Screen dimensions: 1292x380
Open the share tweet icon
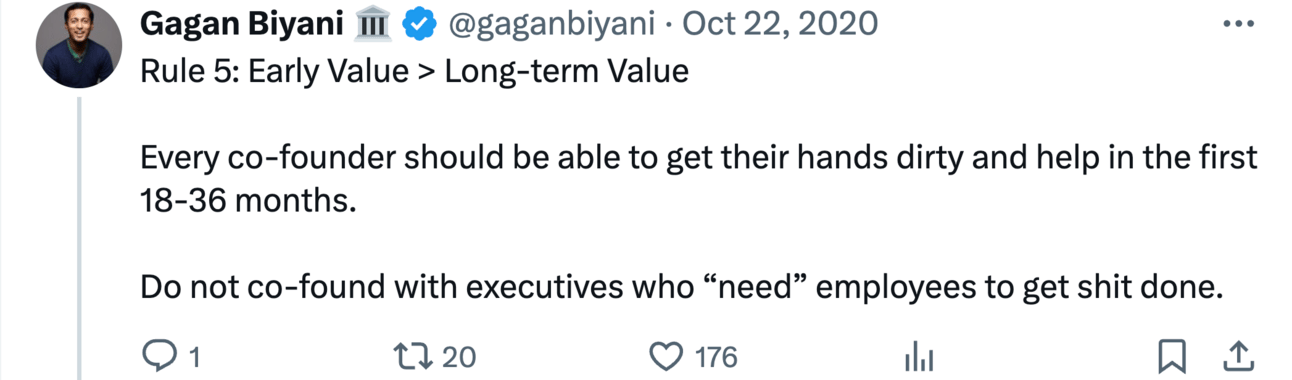[1237, 355]
